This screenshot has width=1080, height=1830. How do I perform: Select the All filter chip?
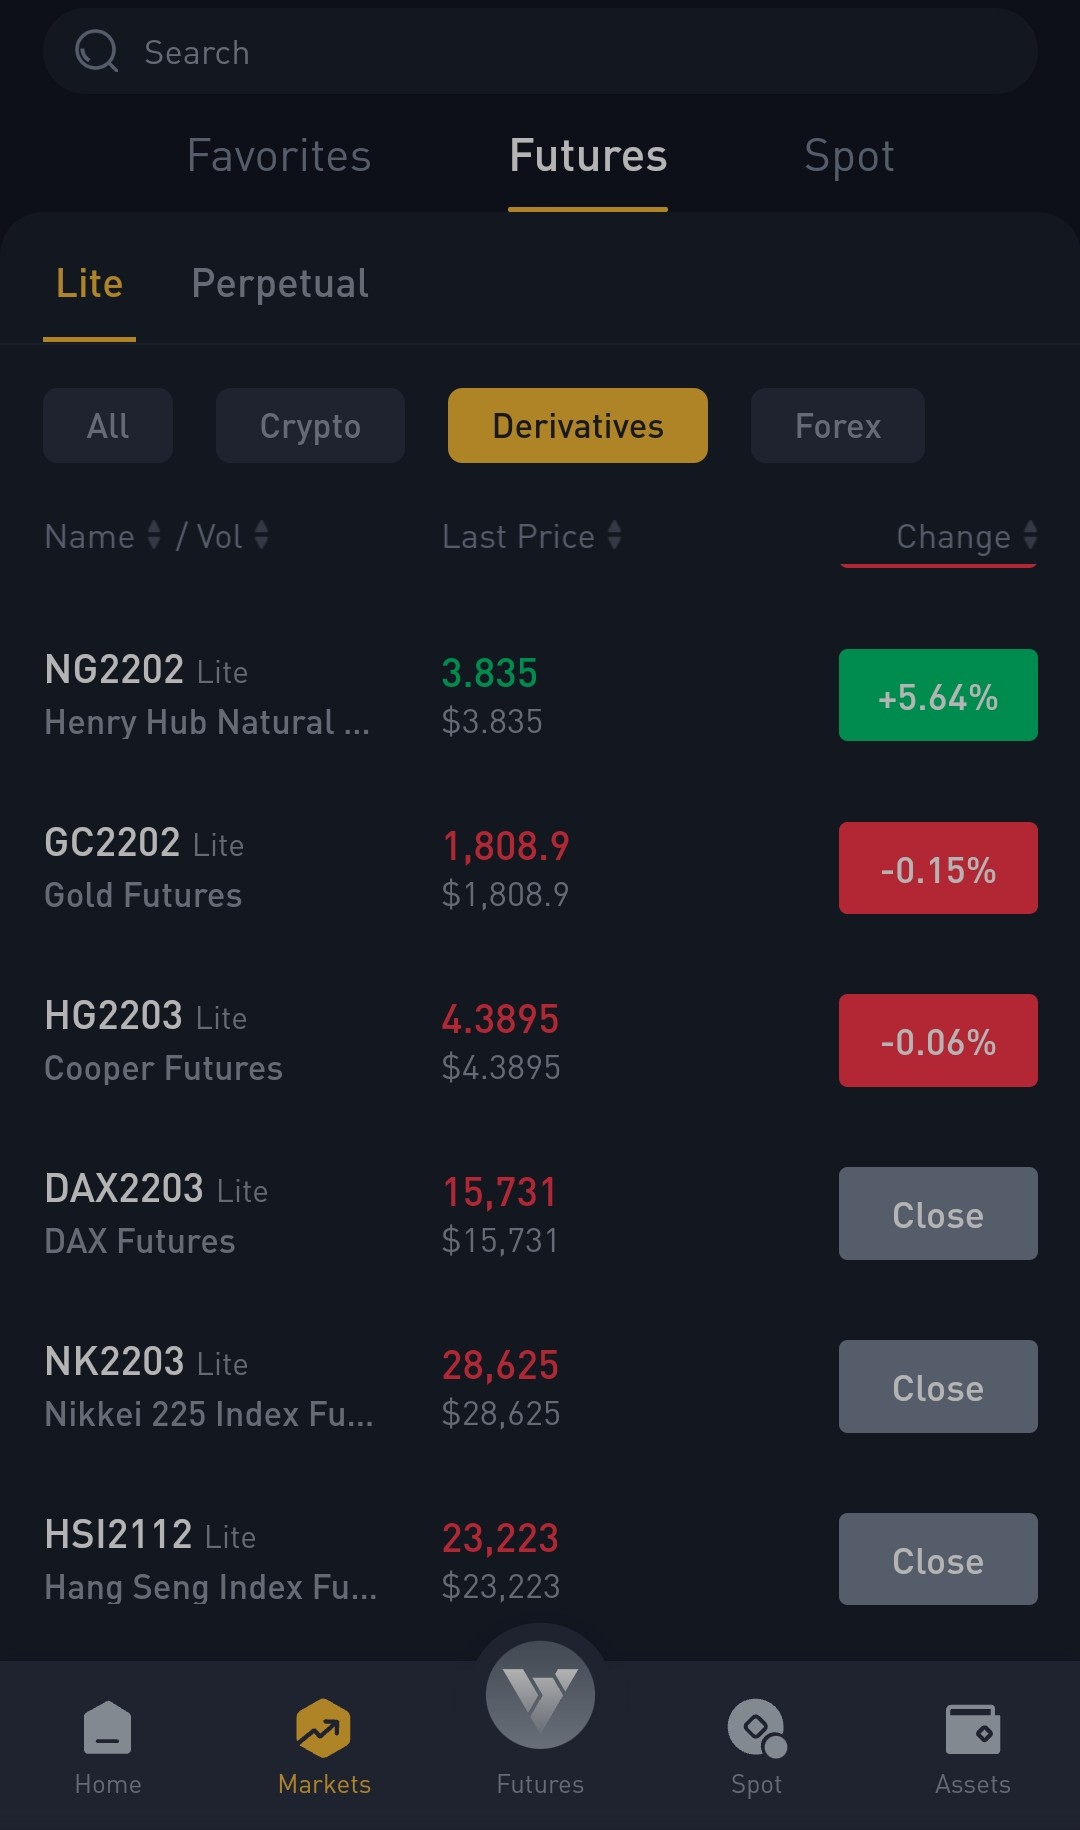pyautogui.click(x=108, y=426)
